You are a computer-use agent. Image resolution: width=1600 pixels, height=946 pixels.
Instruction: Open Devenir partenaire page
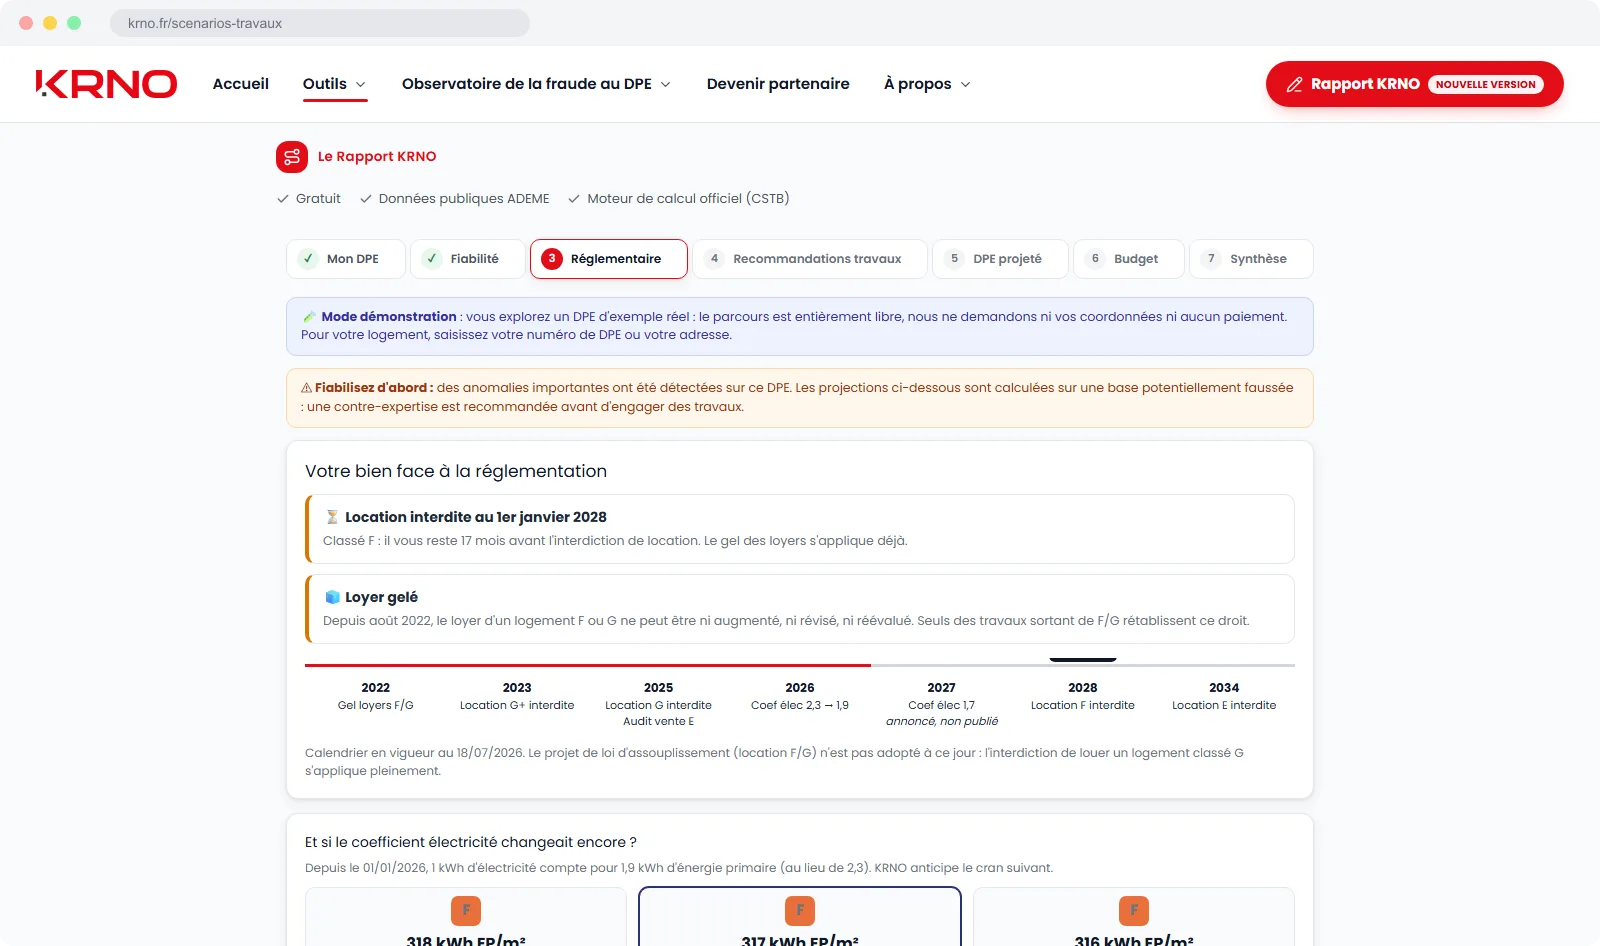[778, 84]
